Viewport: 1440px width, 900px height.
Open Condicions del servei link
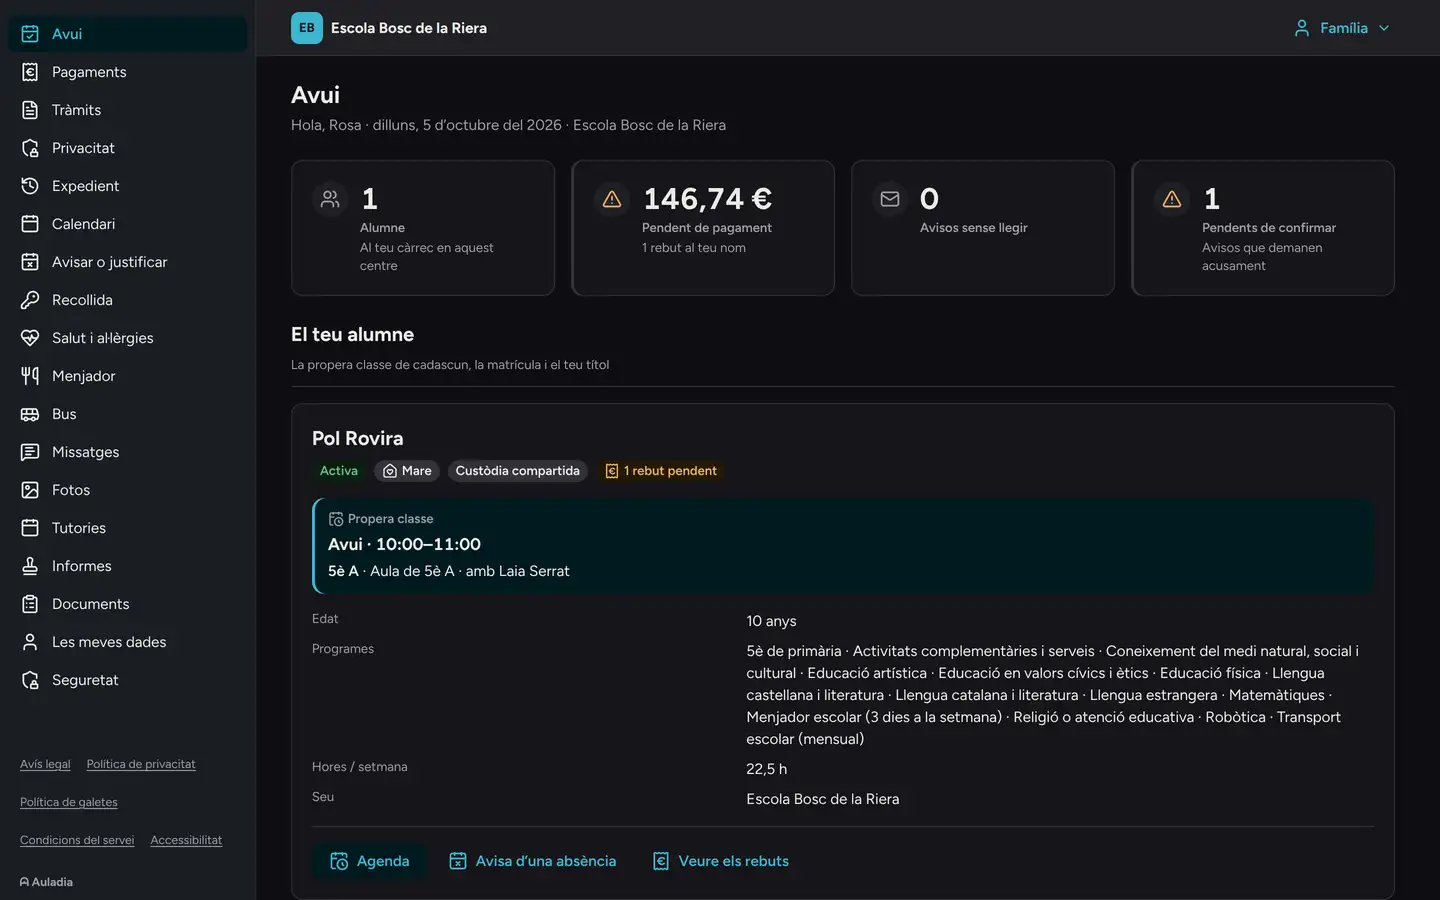[77, 840]
